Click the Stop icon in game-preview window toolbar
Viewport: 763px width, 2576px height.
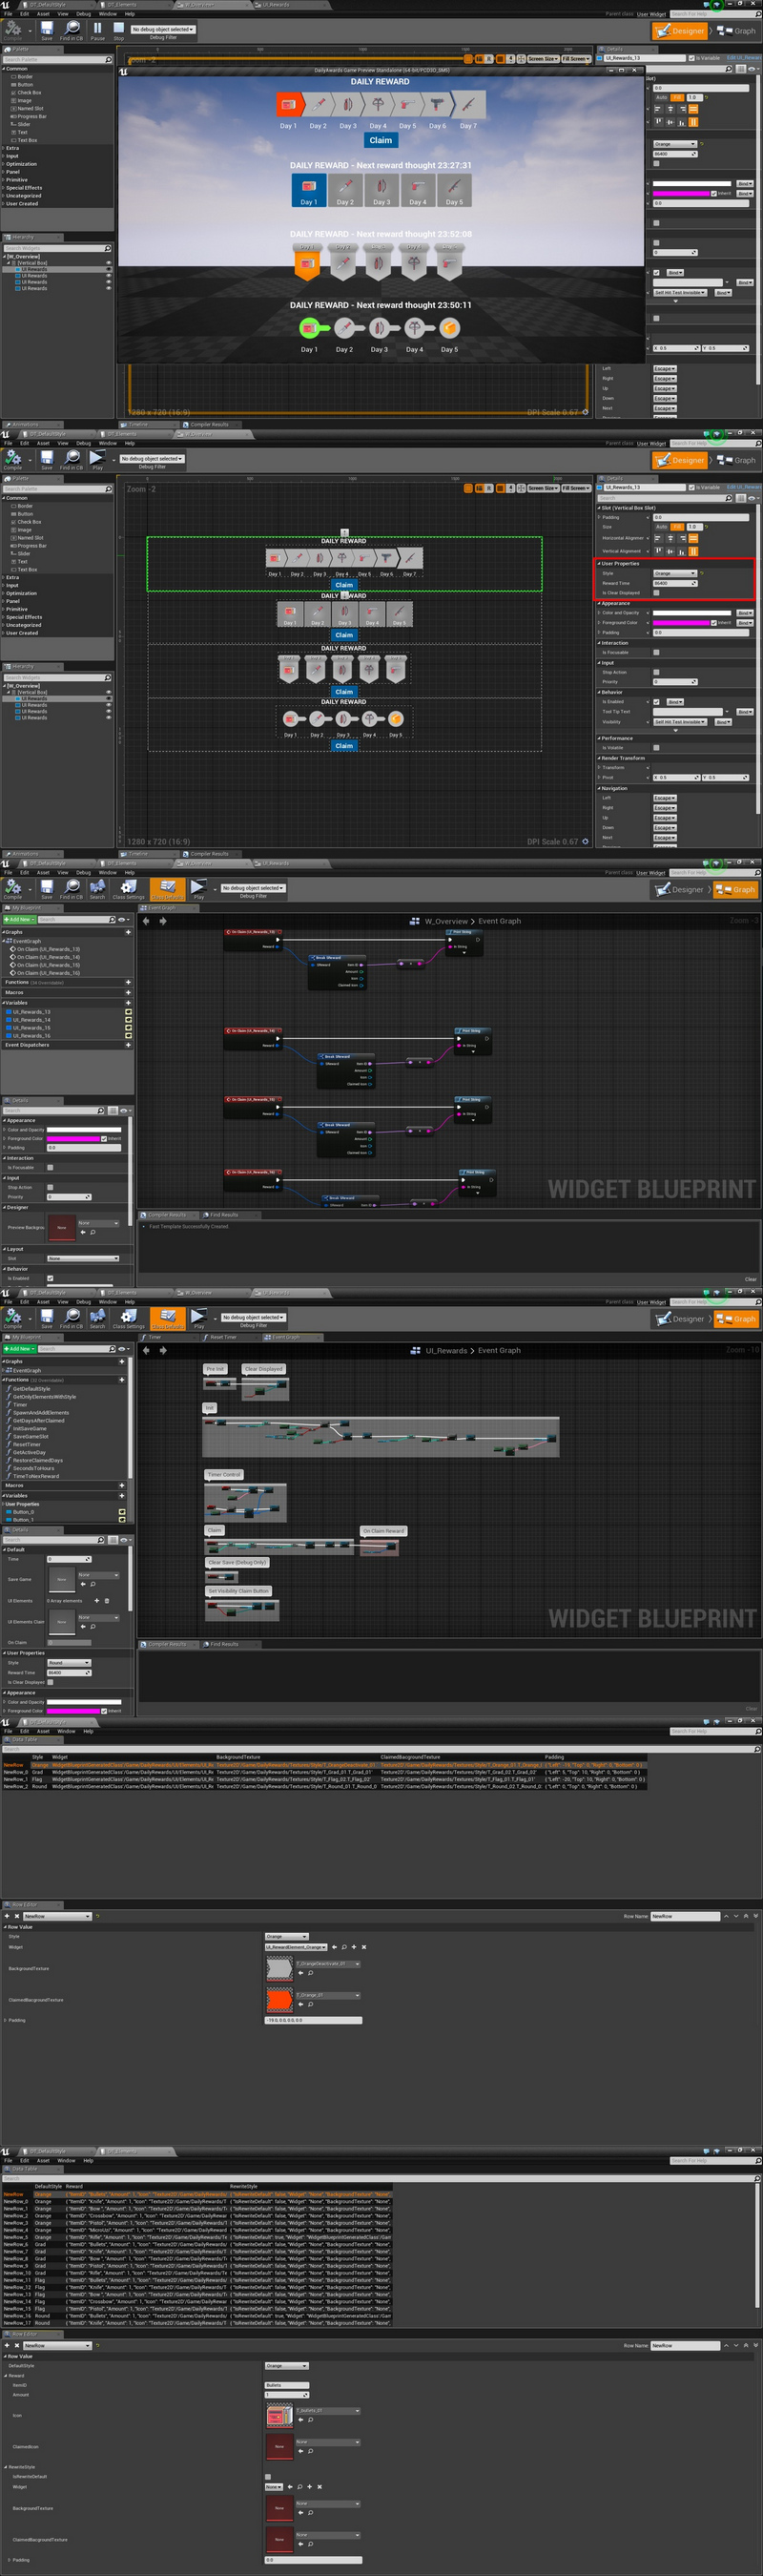(119, 29)
